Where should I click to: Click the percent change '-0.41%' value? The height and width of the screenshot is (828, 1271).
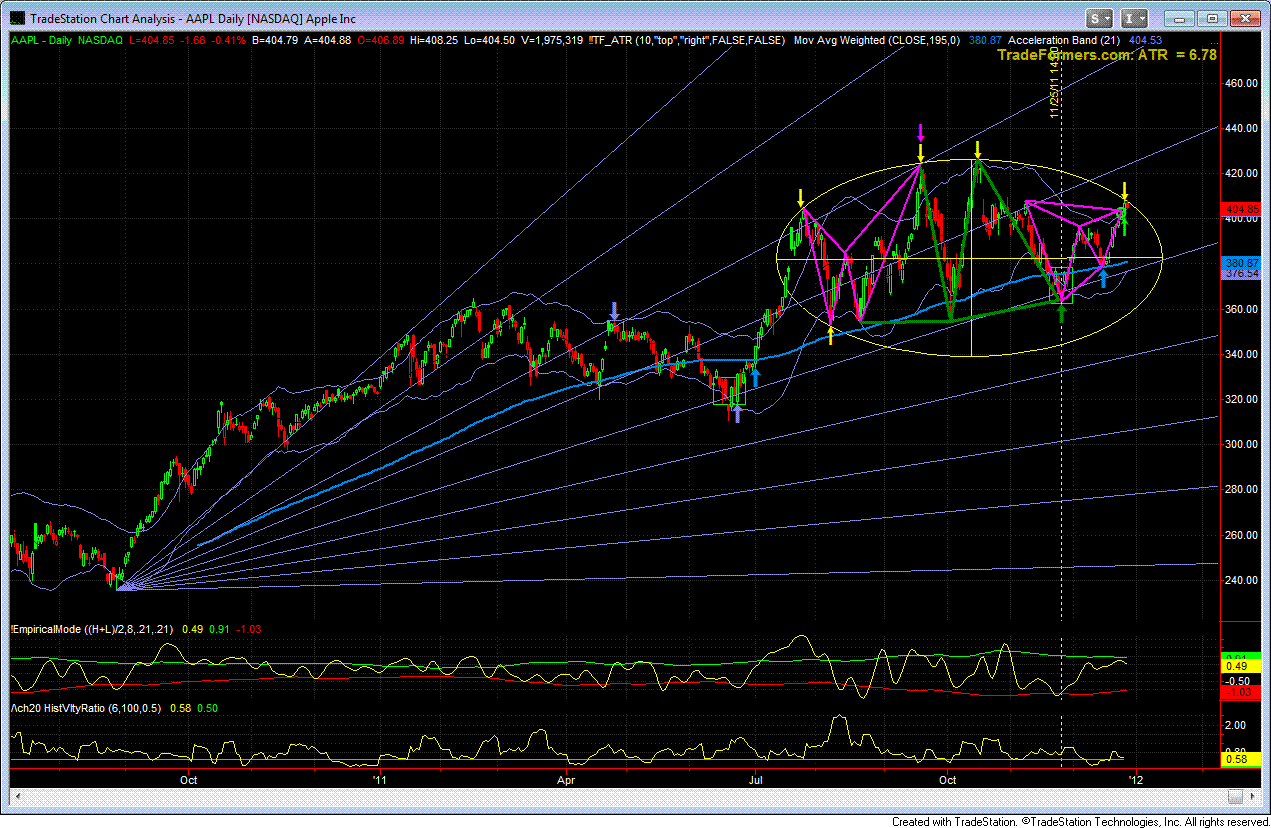pos(230,40)
